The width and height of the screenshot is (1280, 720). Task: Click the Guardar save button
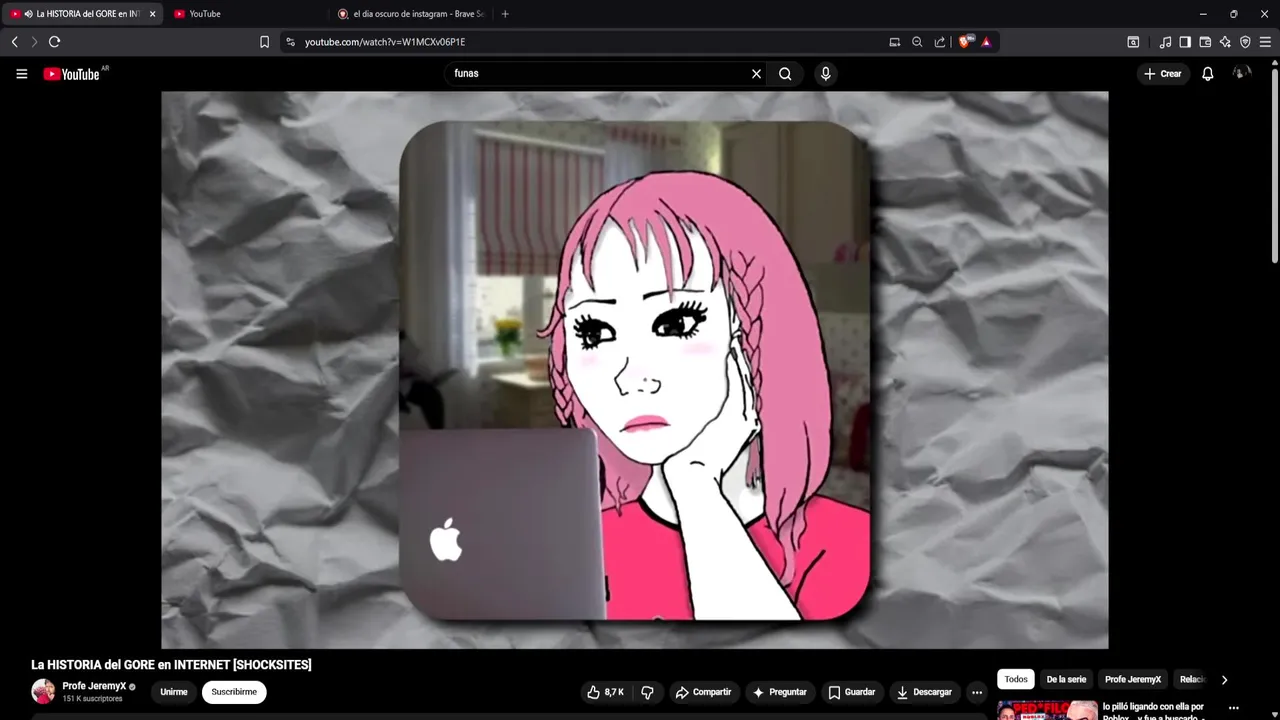click(851, 692)
